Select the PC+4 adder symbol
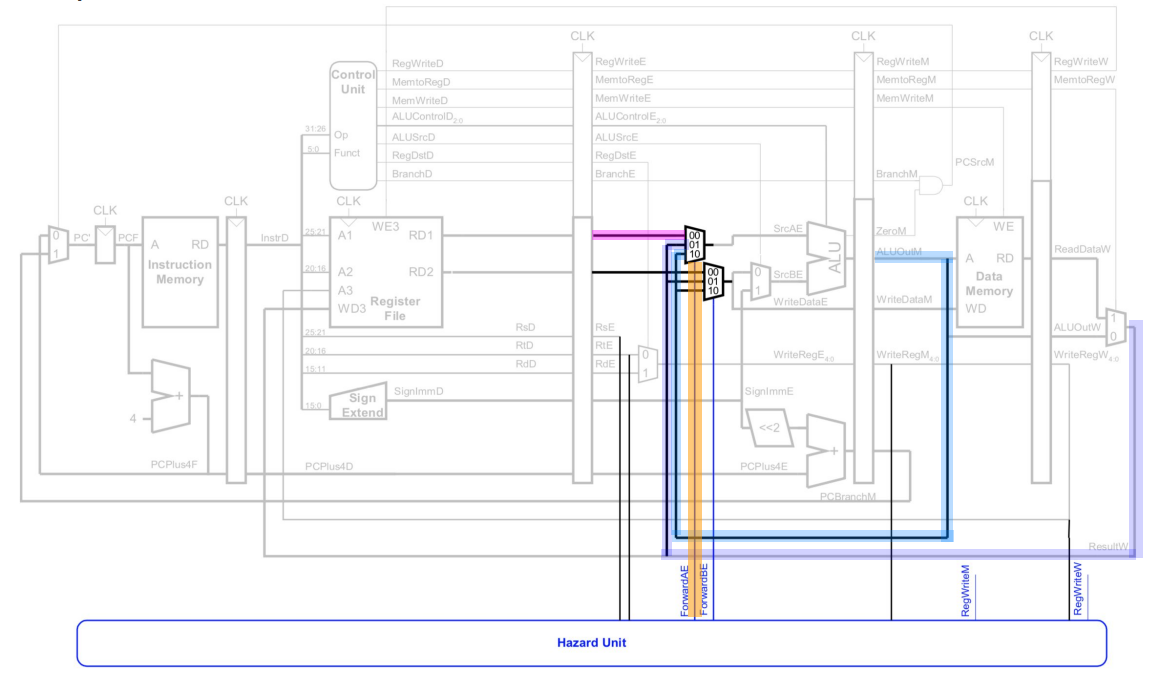1160x677 pixels. (x=173, y=397)
